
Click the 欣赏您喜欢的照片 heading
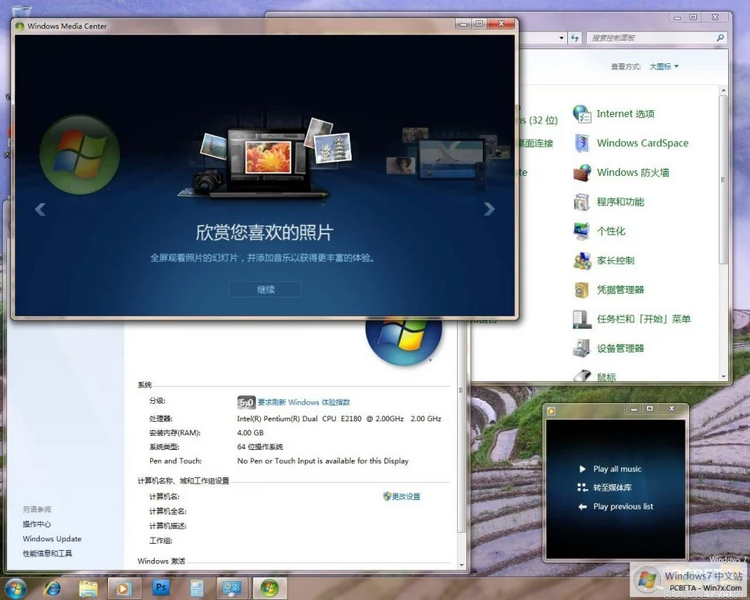pyautogui.click(x=265, y=233)
